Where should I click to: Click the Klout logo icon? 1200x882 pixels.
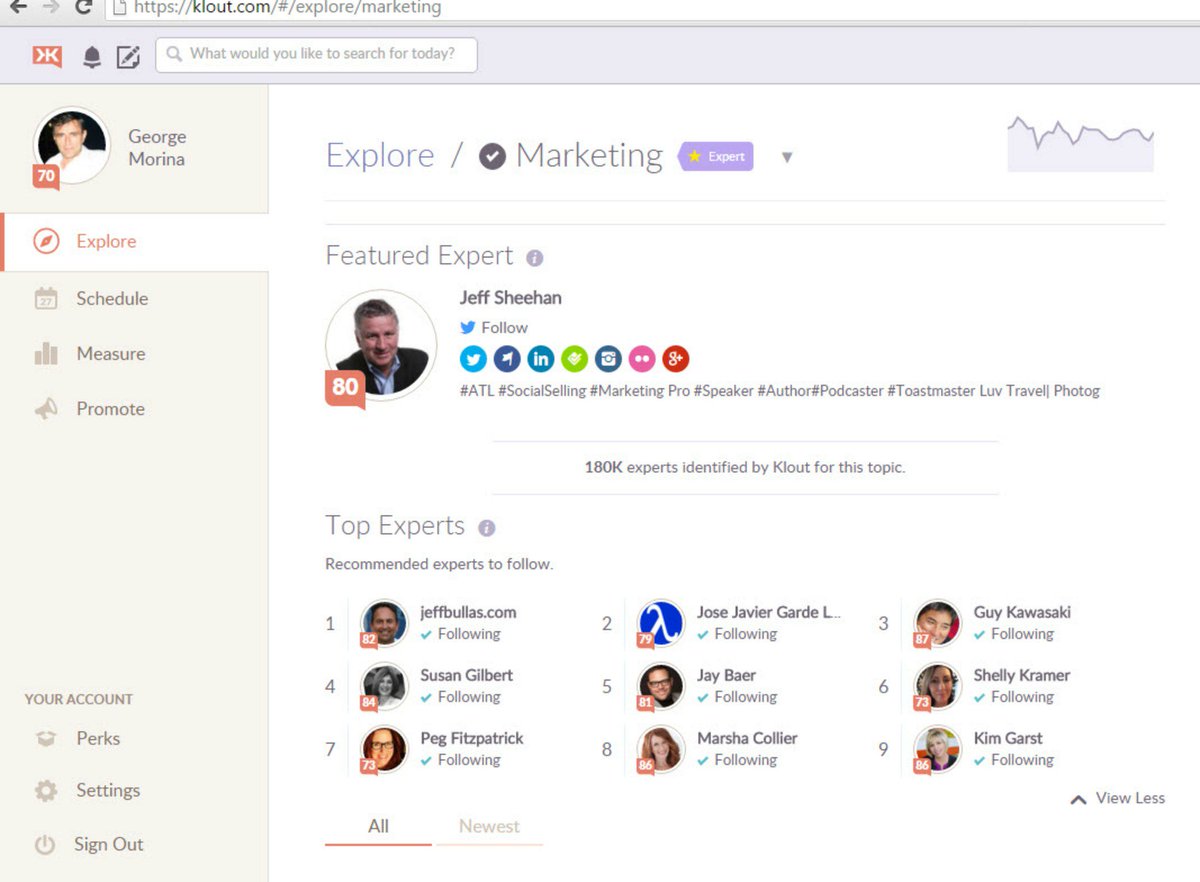pos(47,56)
